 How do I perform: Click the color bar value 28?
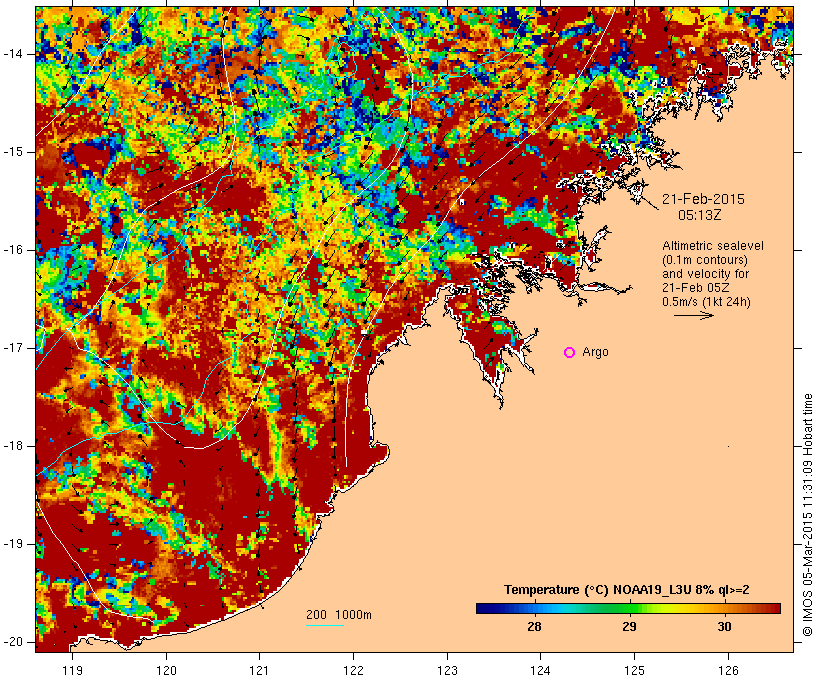tap(534, 627)
